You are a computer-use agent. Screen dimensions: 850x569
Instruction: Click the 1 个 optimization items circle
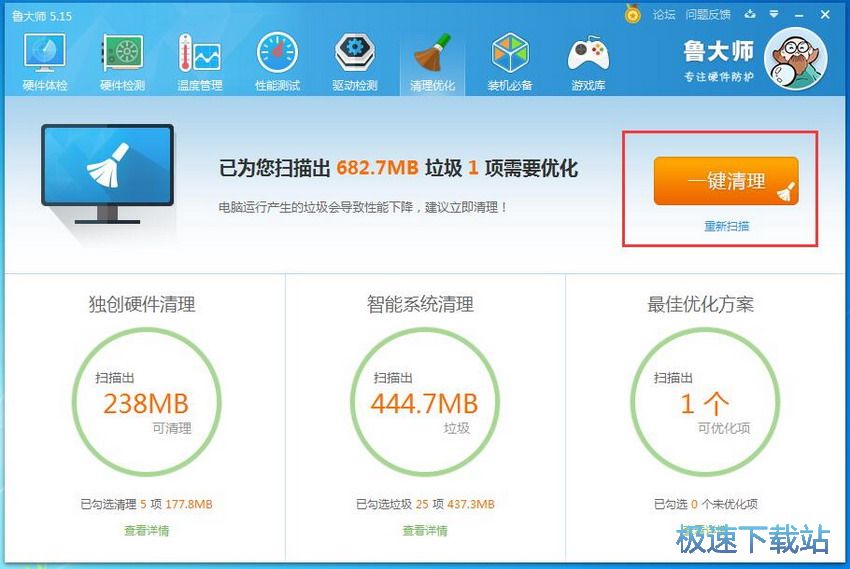click(x=705, y=402)
